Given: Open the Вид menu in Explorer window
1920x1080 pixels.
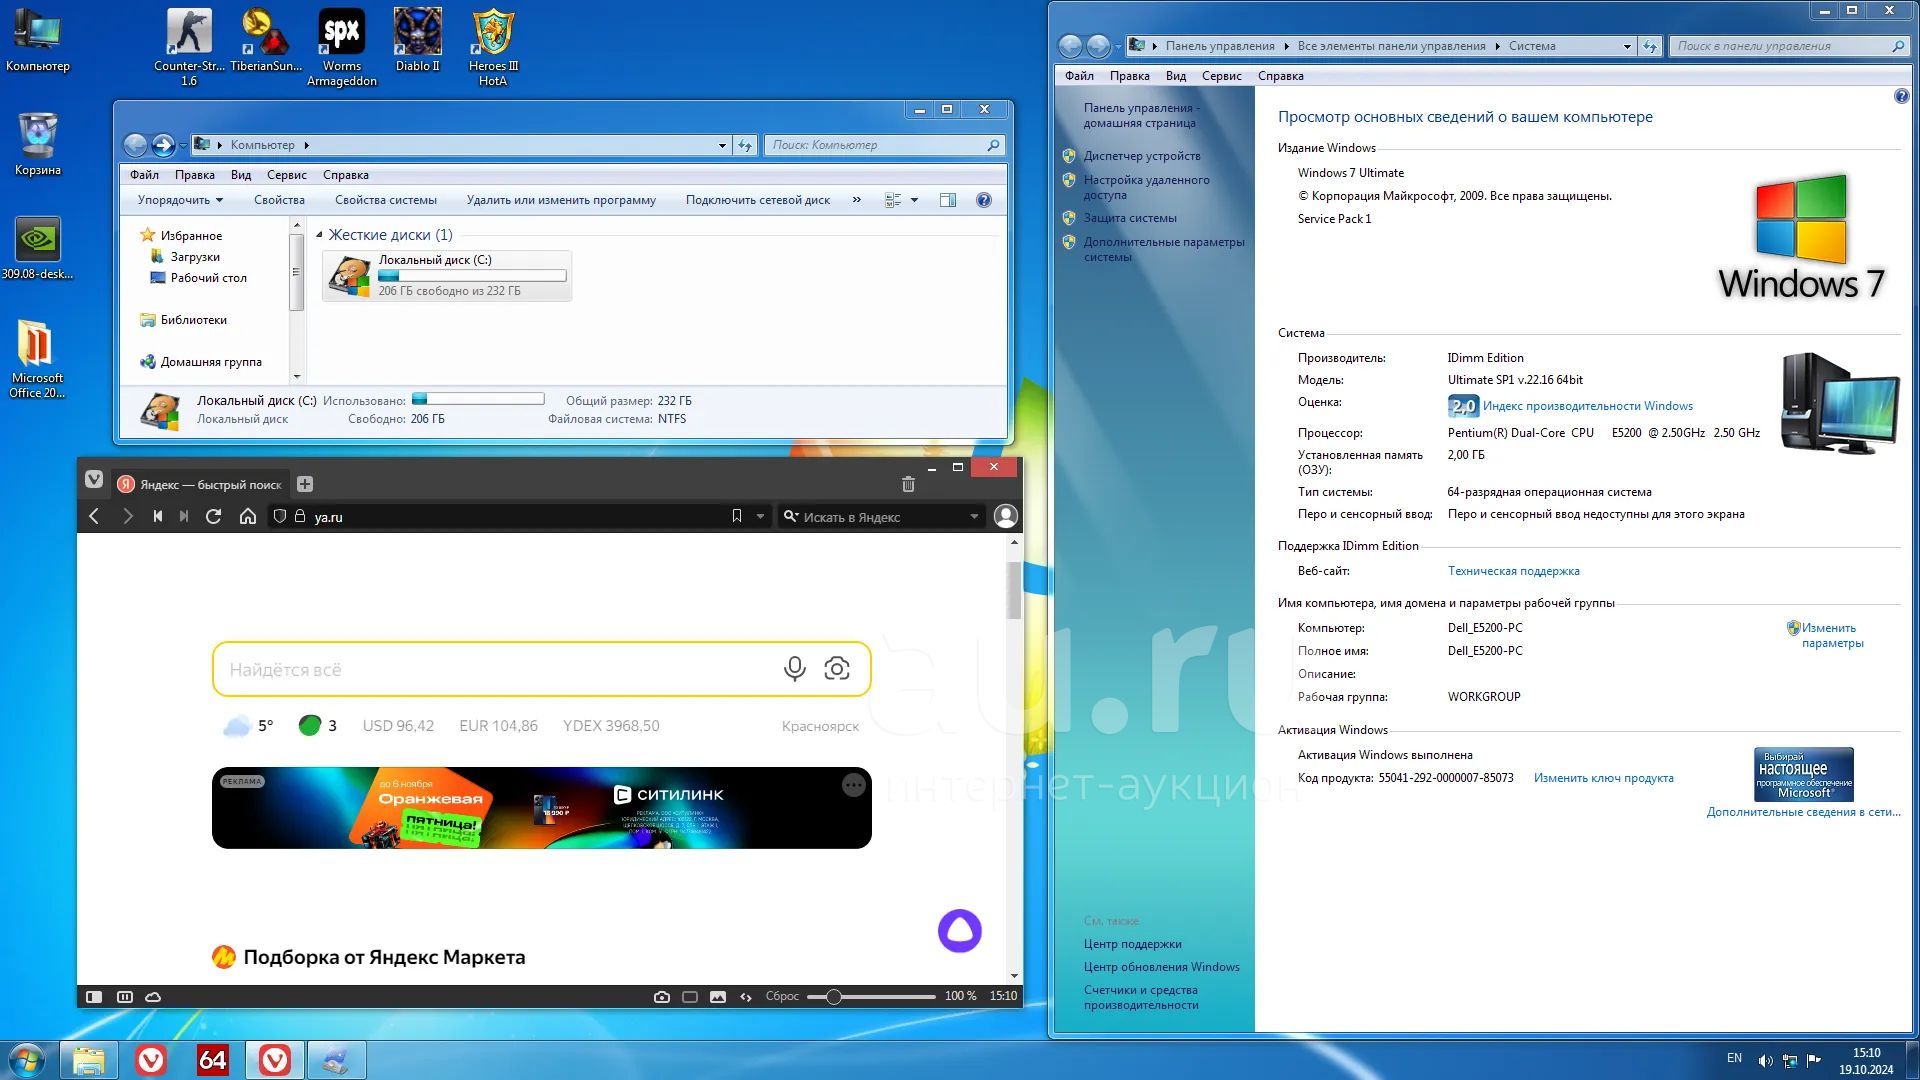Looking at the screenshot, I should (x=241, y=175).
